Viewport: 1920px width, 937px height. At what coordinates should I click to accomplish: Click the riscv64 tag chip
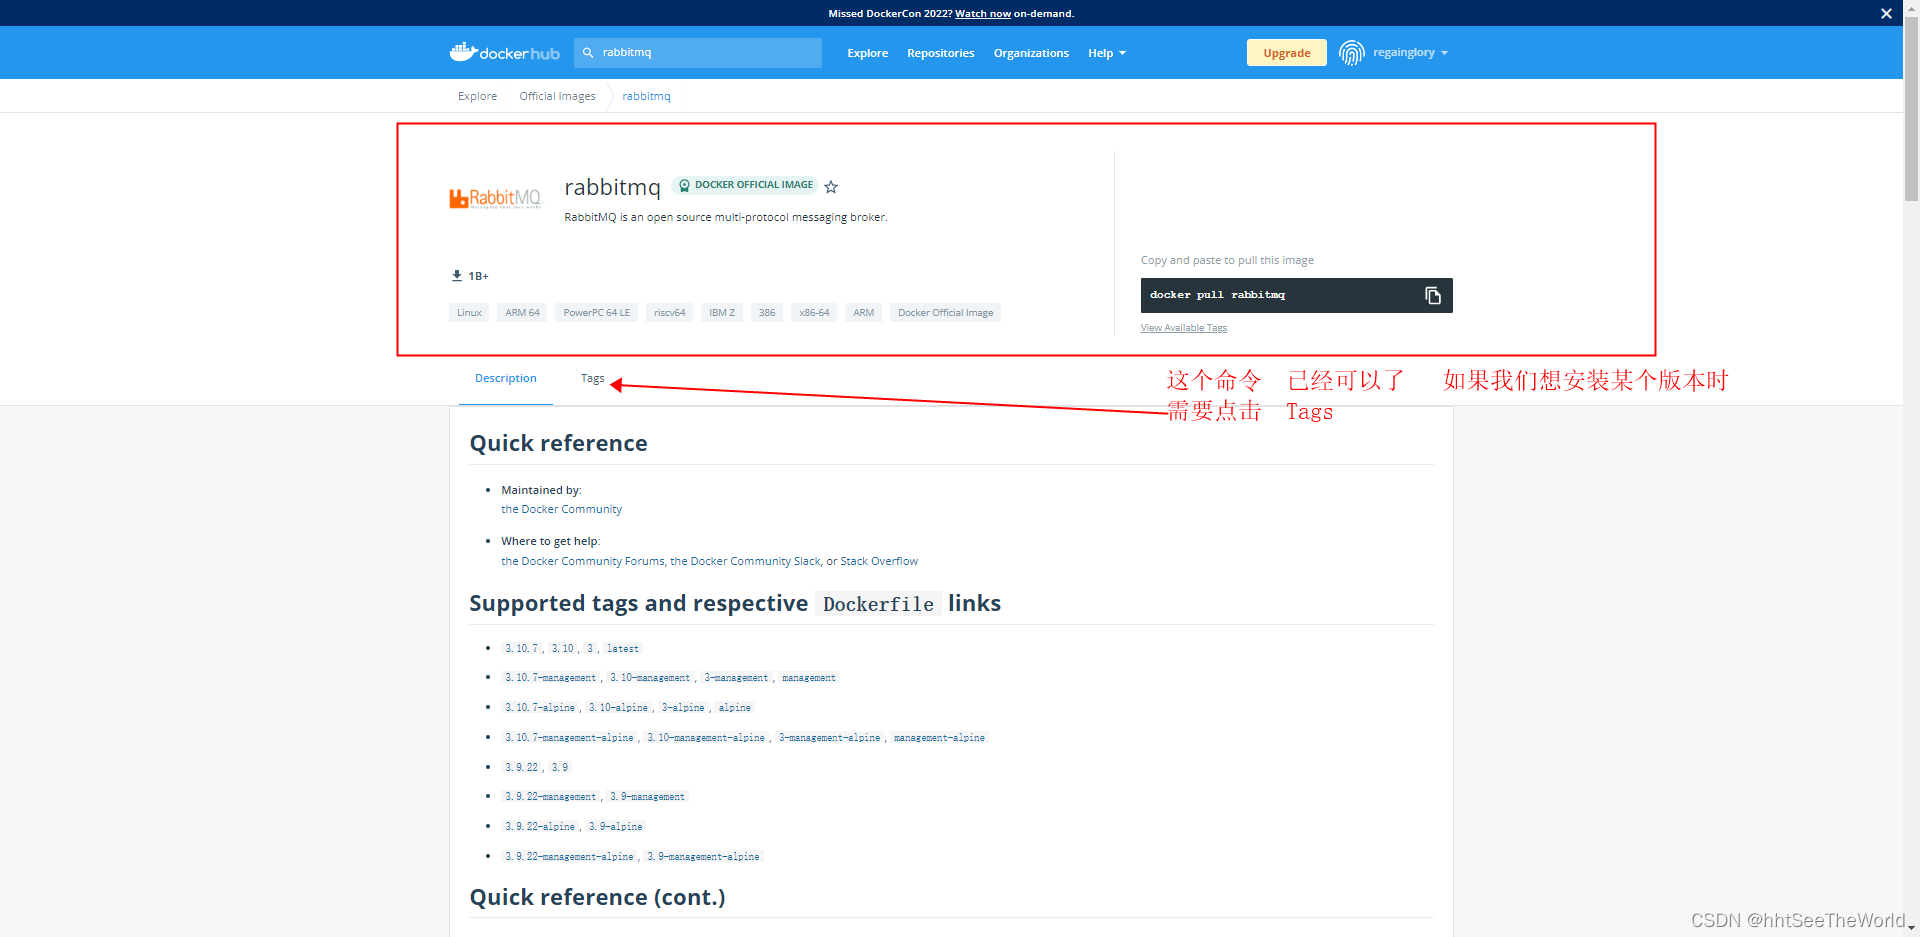670,313
